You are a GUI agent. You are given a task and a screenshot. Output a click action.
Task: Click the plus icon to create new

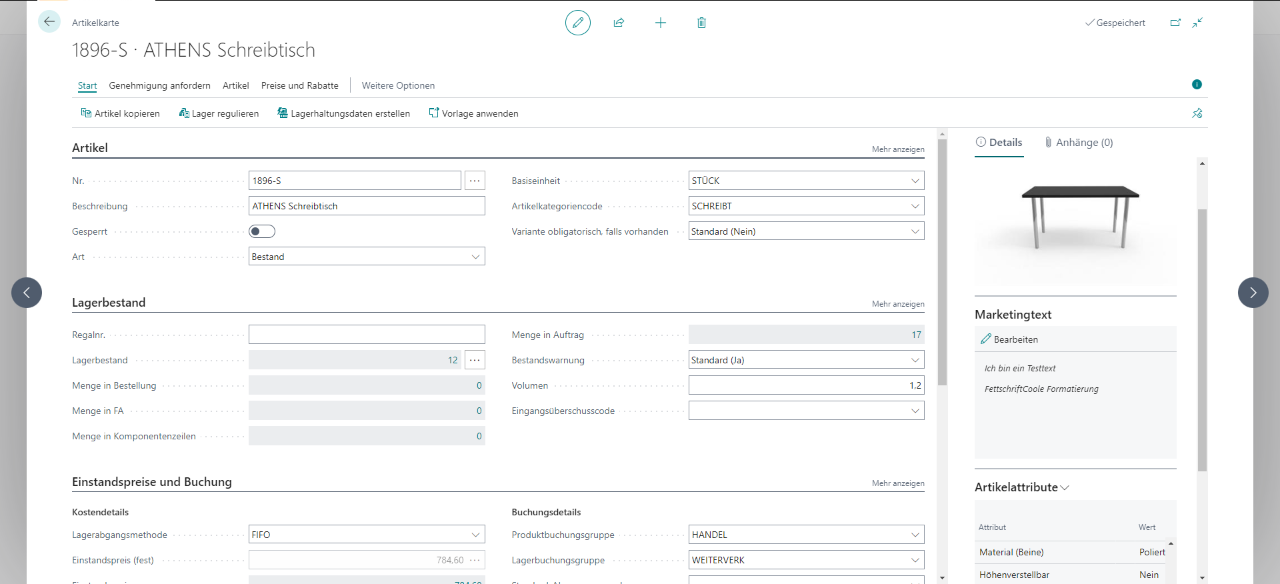point(660,22)
